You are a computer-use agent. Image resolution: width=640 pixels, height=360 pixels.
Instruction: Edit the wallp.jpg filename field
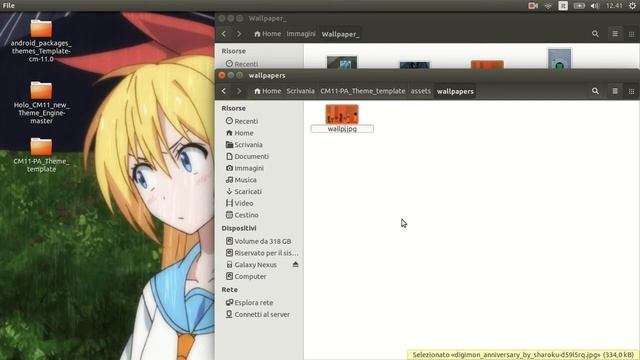(342, 129)
